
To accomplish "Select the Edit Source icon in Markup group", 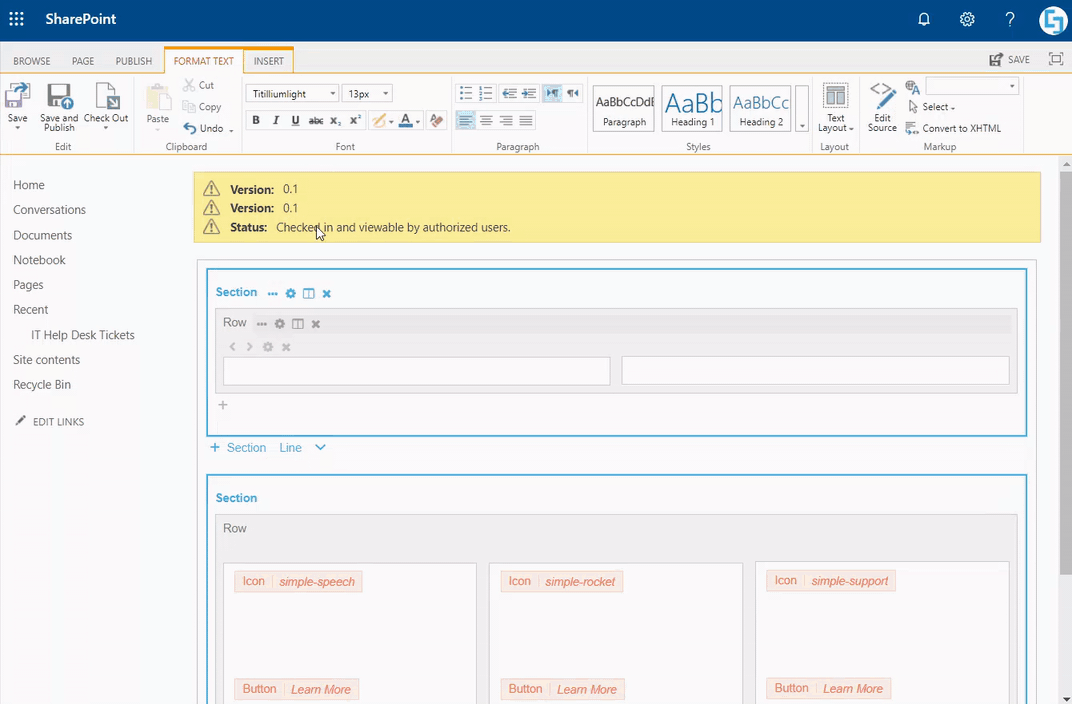I will (x=882, y=105).
